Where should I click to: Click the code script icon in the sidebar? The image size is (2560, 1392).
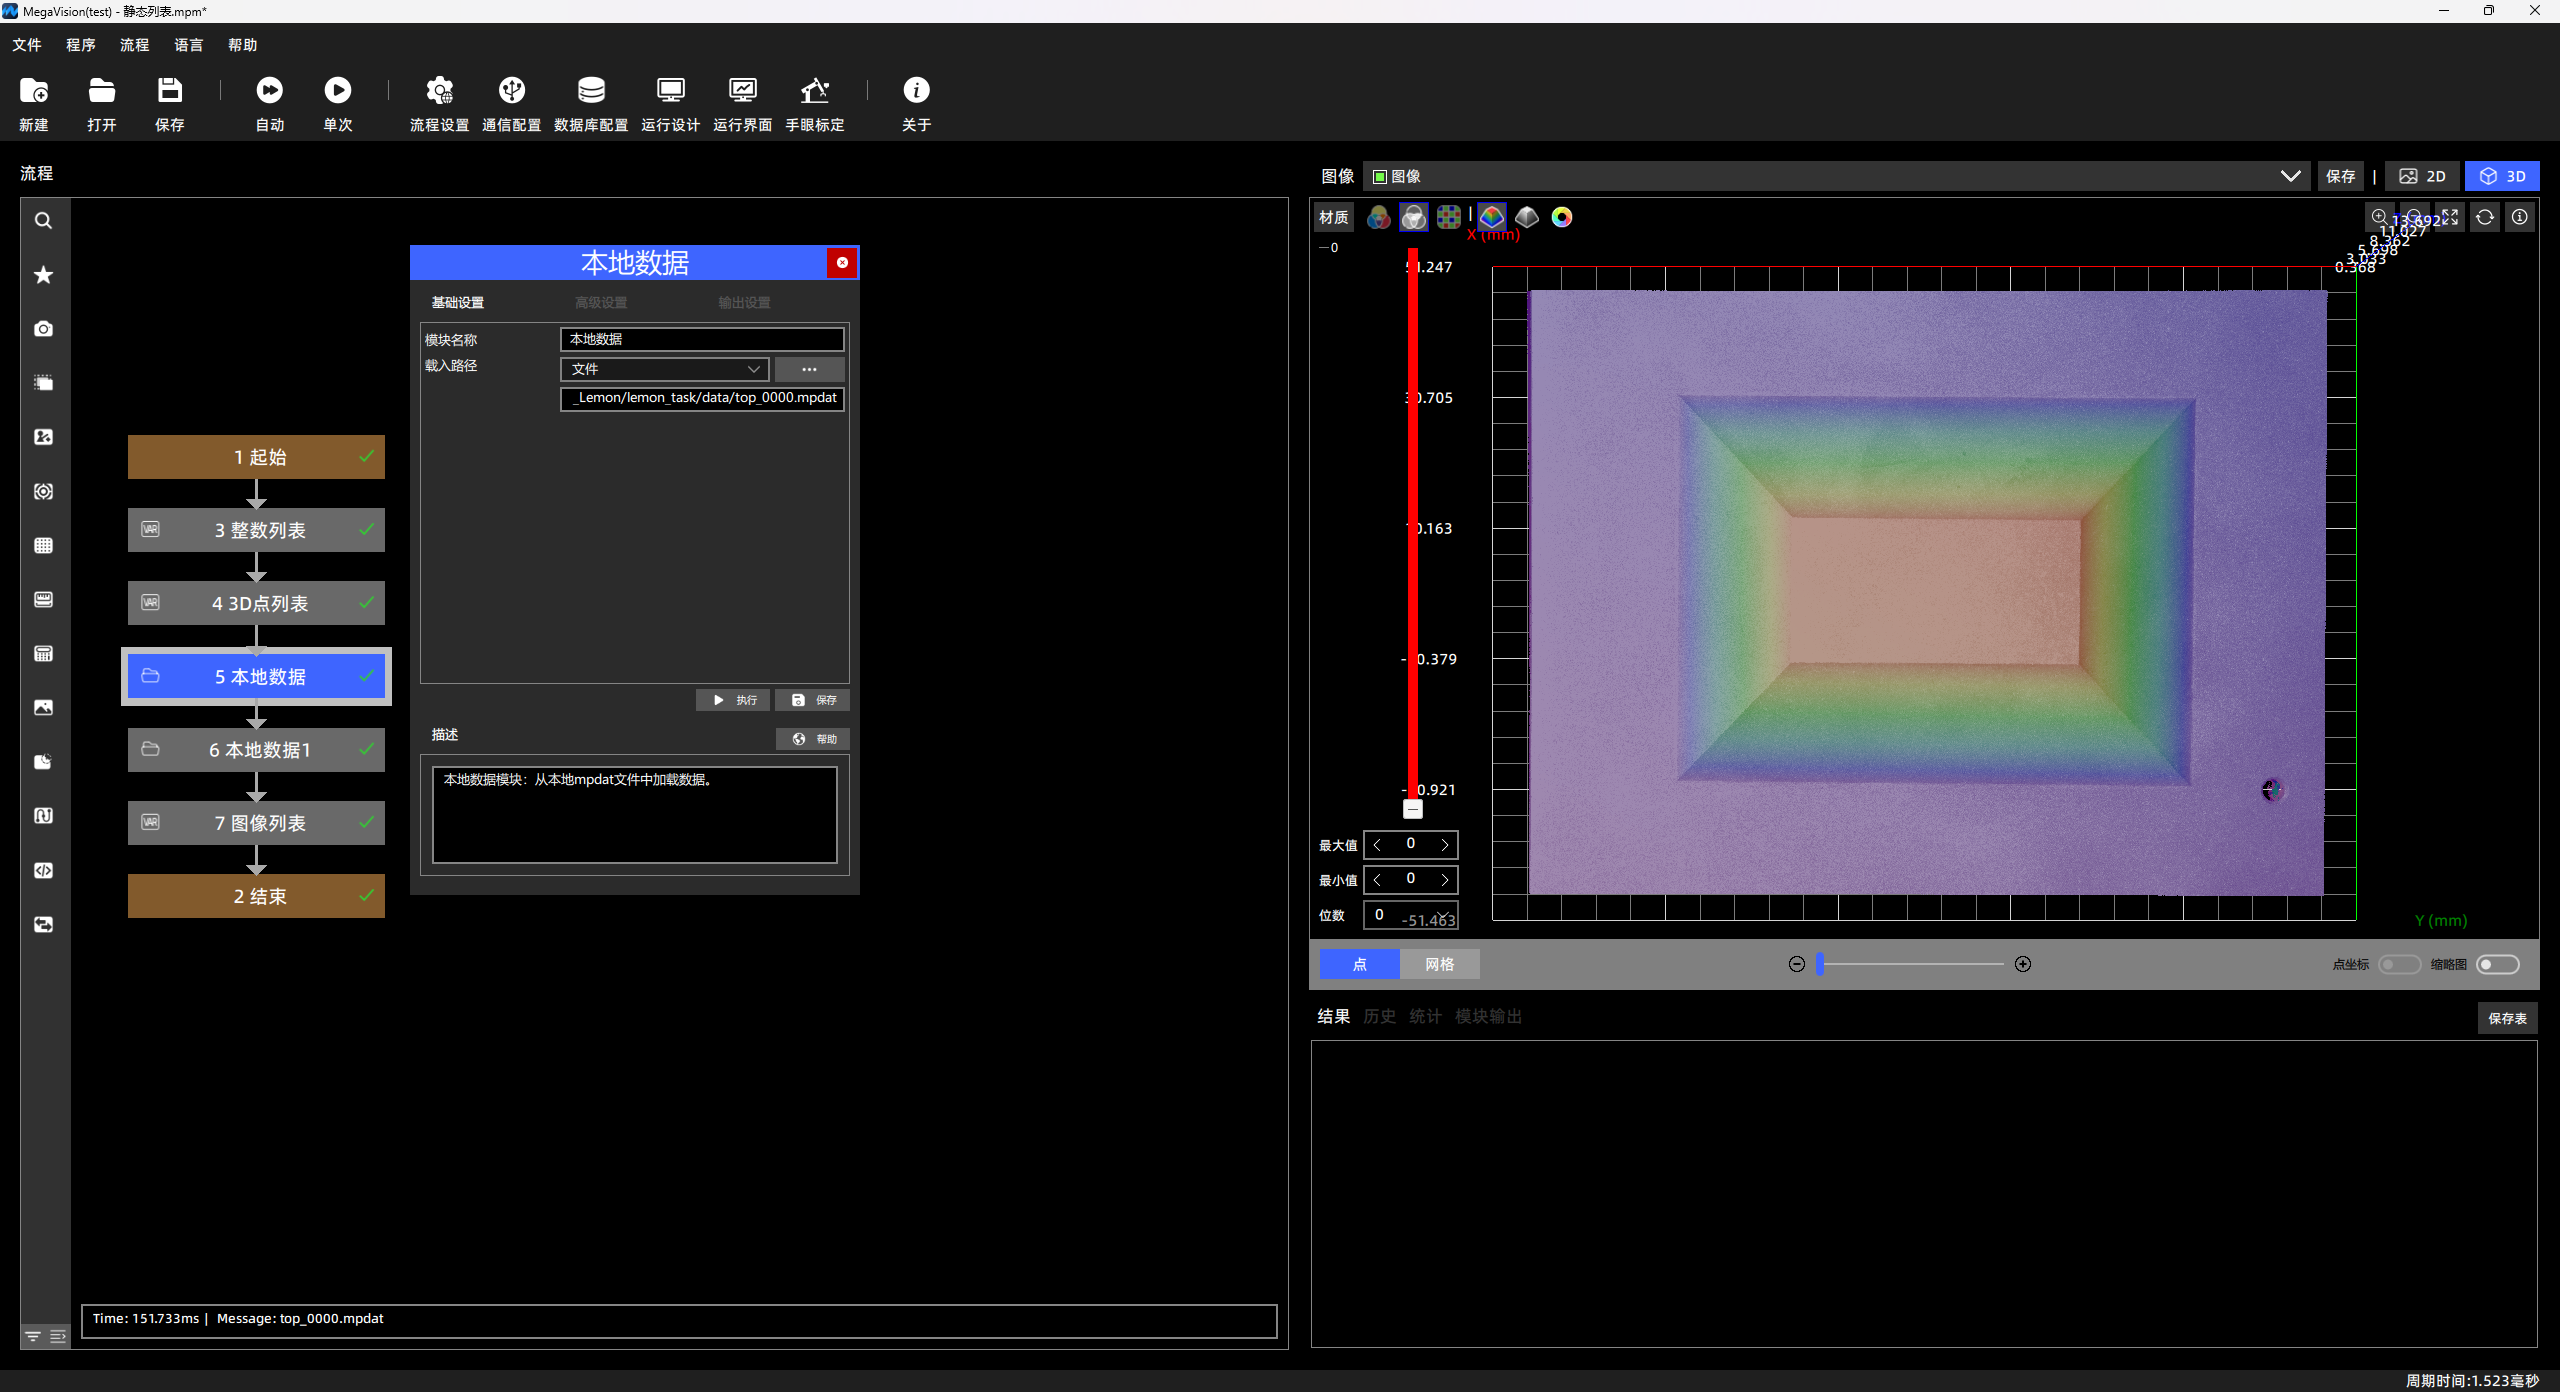(x=44, y=871)
